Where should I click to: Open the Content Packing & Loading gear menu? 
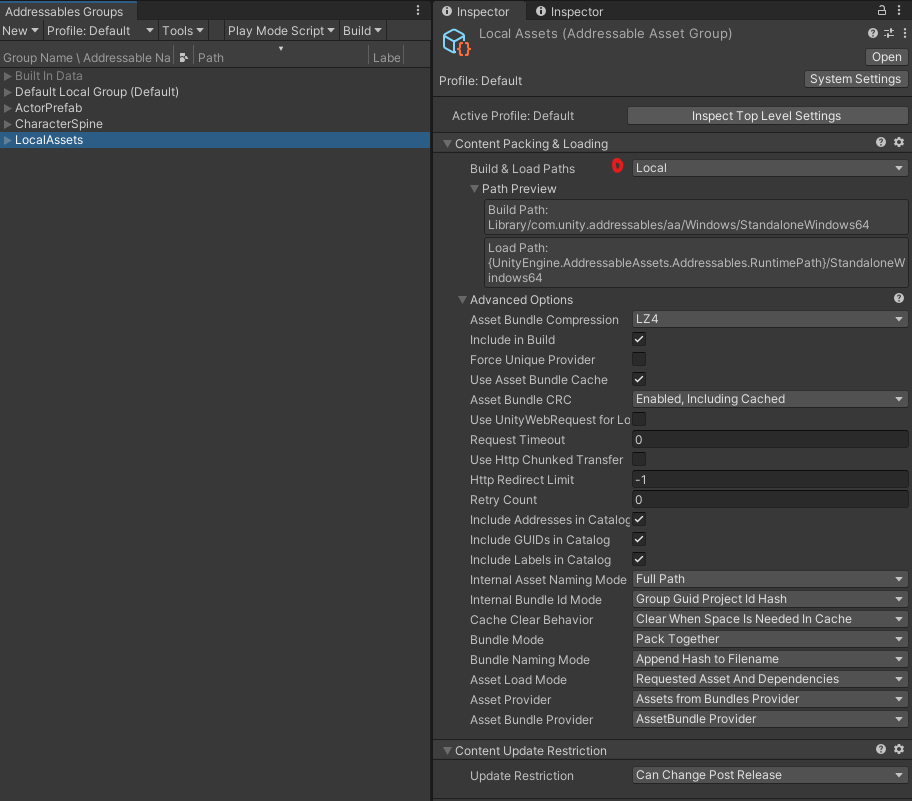click(899, 143)
